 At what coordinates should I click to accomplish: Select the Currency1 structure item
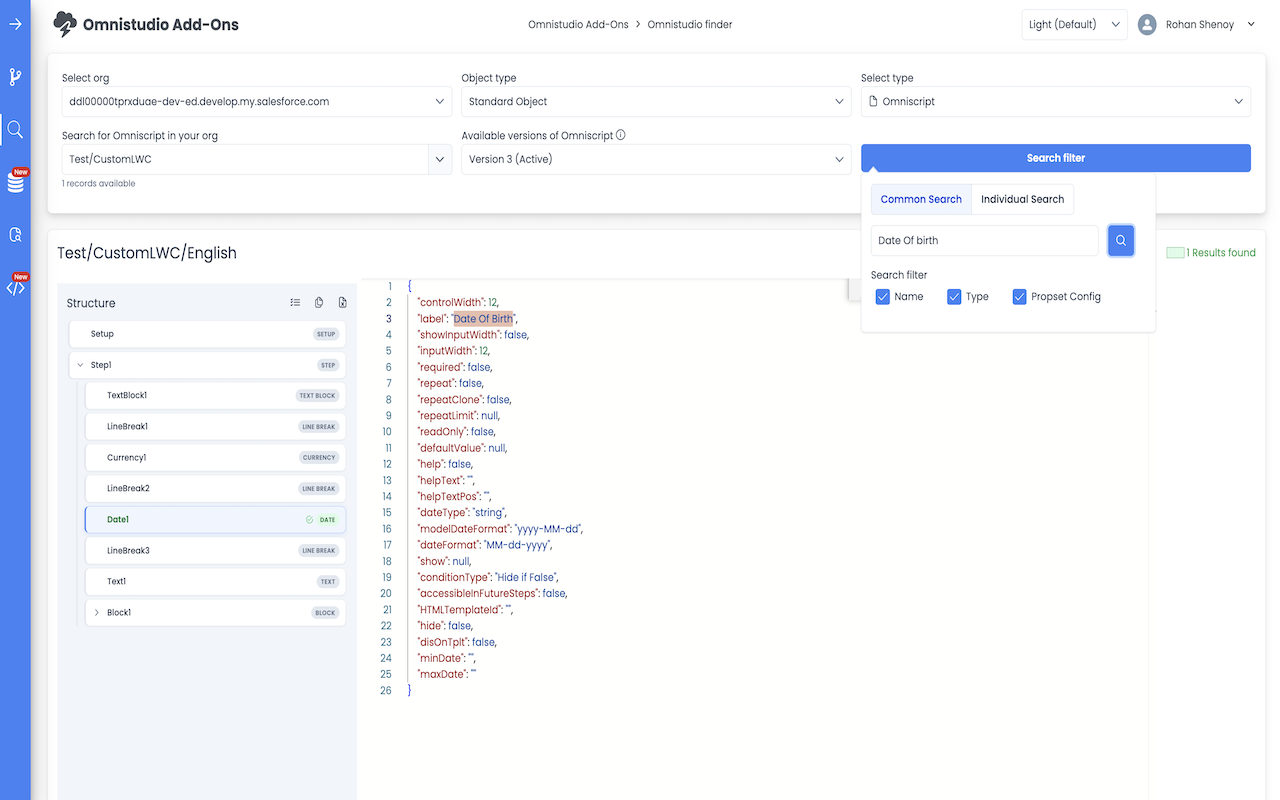(x=216, y=458)
